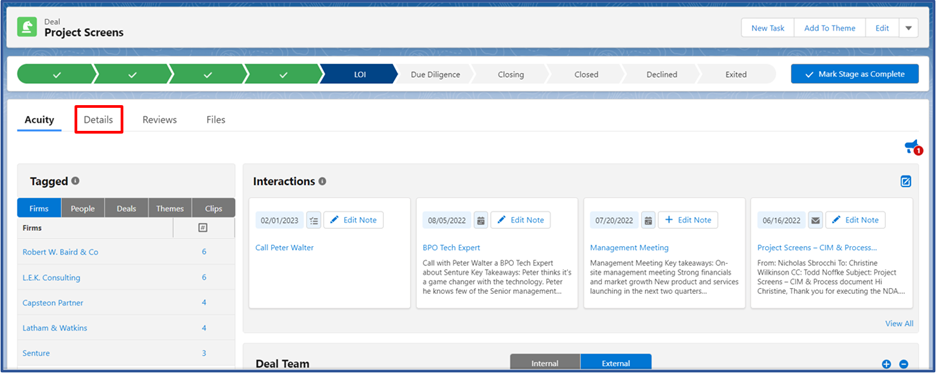Open the BPO Tech Expert interaction
936x373 pixels.
[x=451, y=247]
